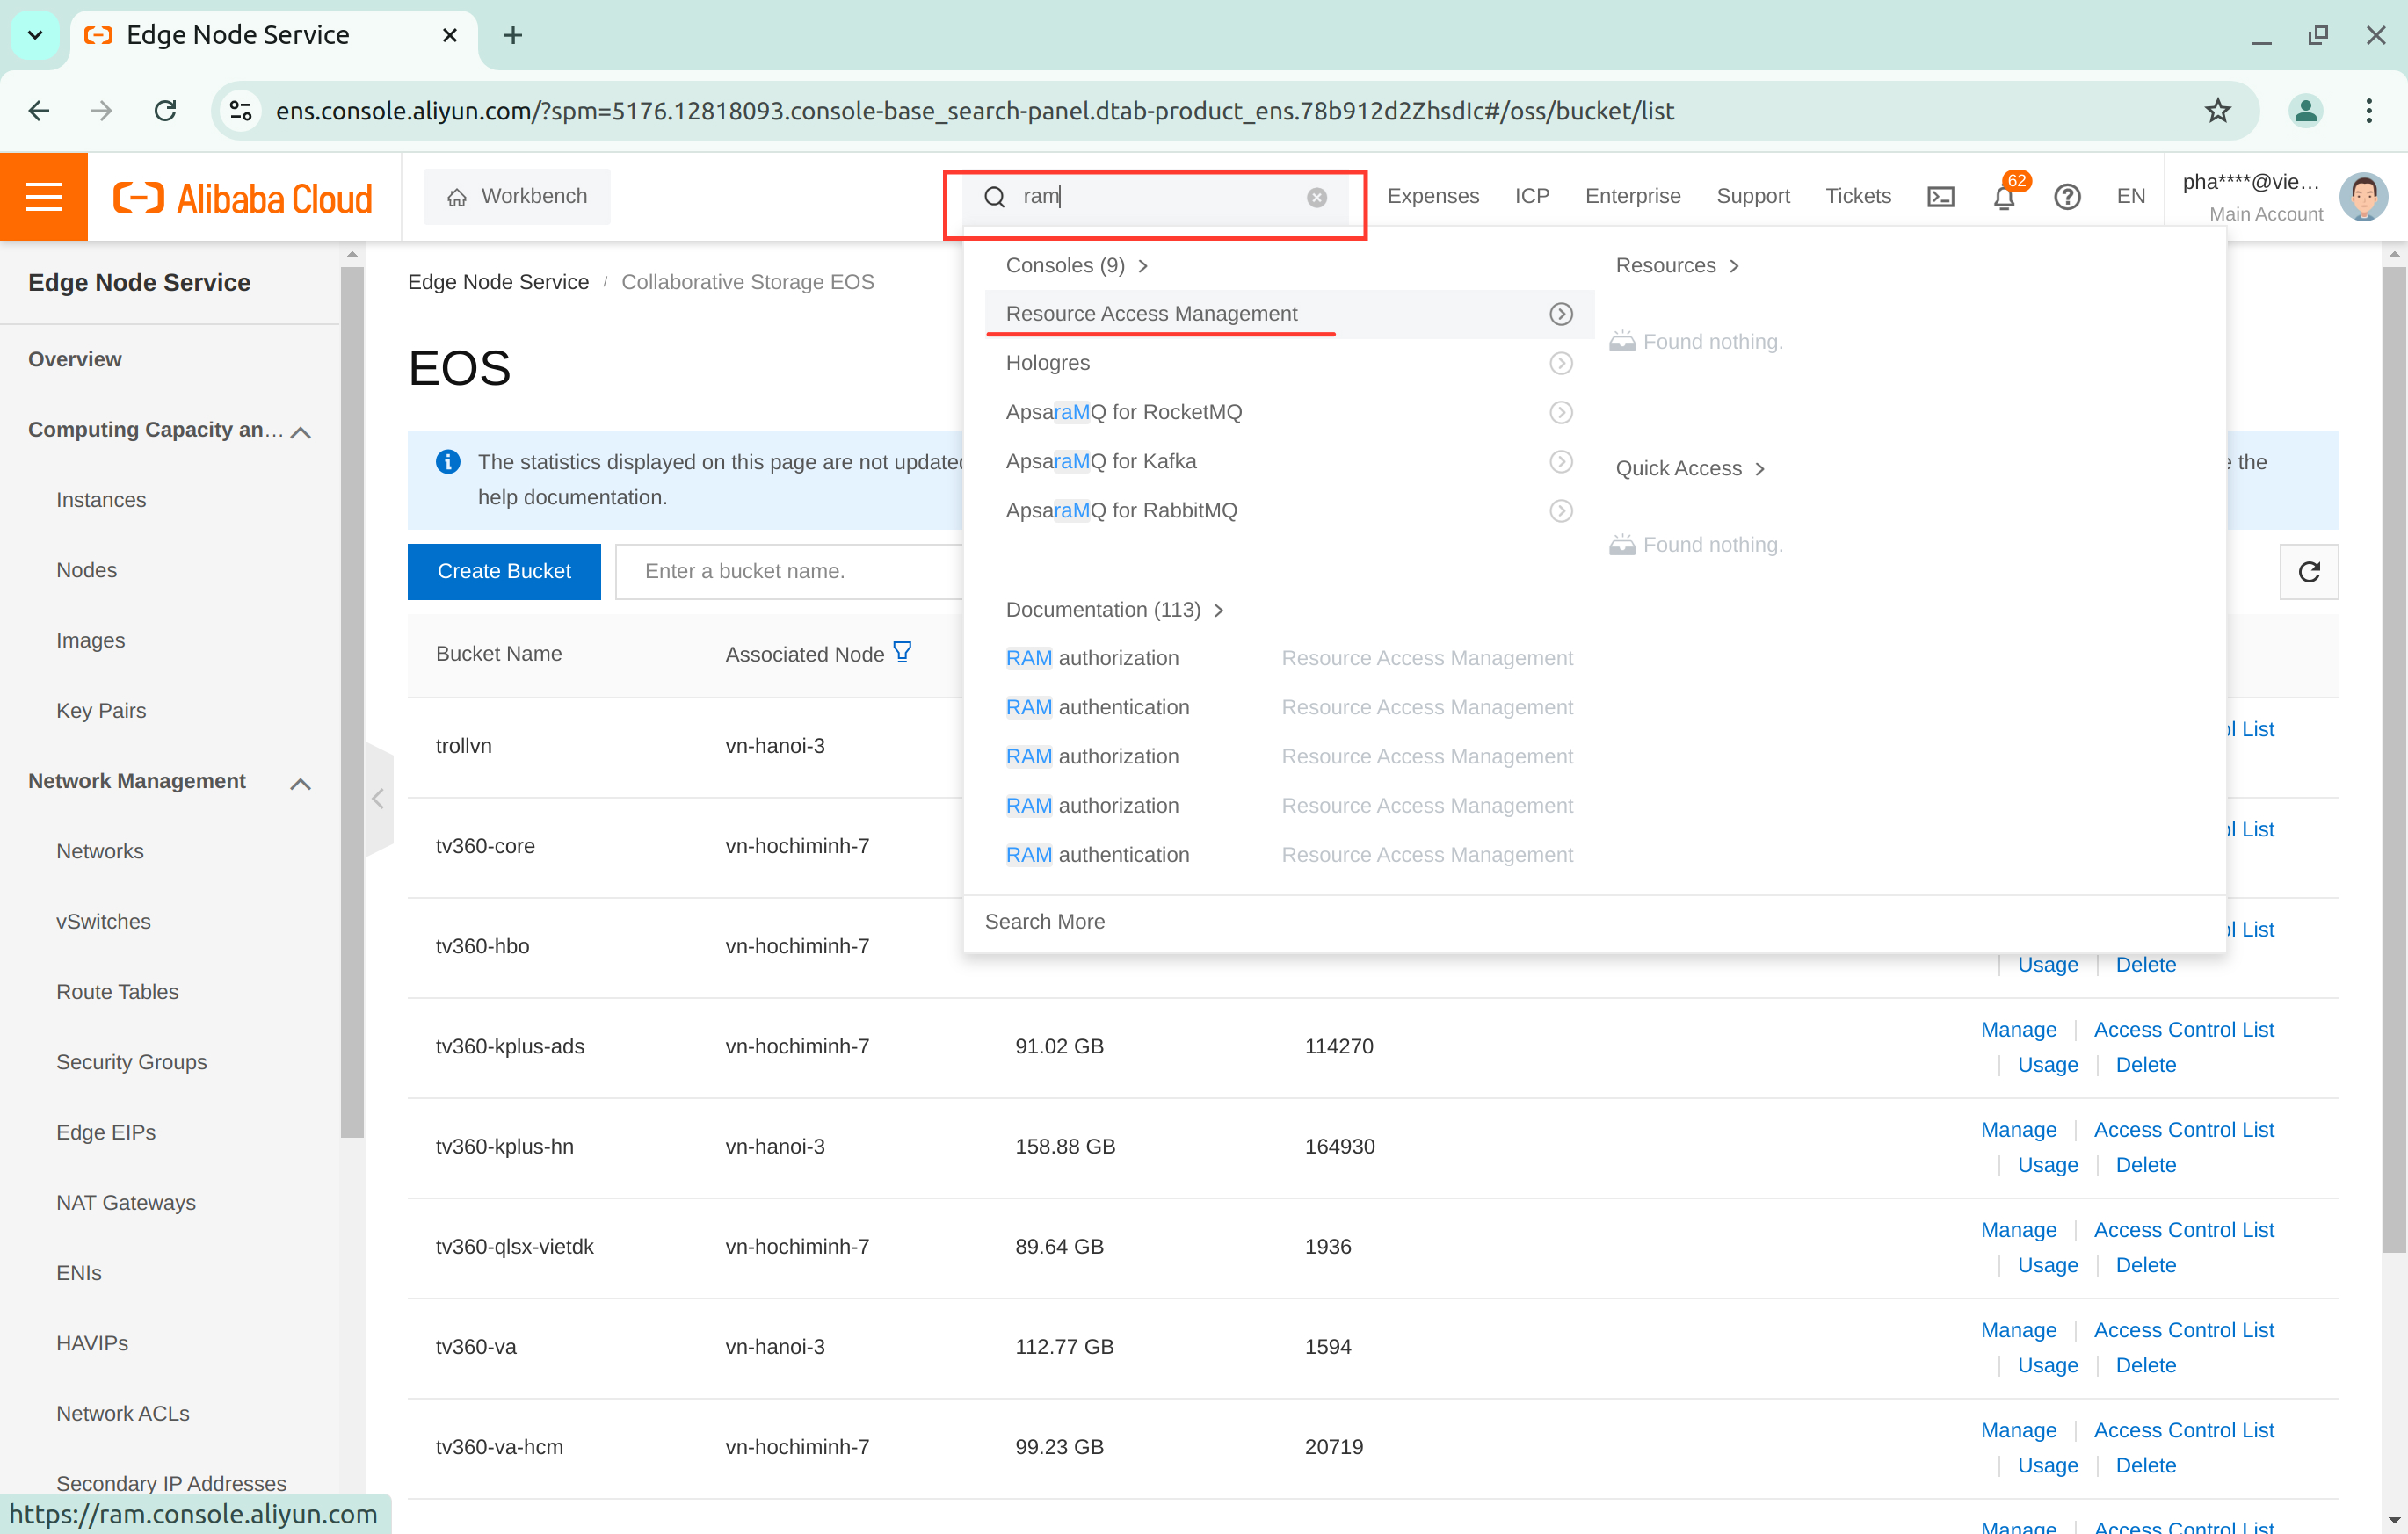Screen dimensions: 2408x1534
Task: Bookmark this page with the star icon
Action: [x=2217, y=111]
